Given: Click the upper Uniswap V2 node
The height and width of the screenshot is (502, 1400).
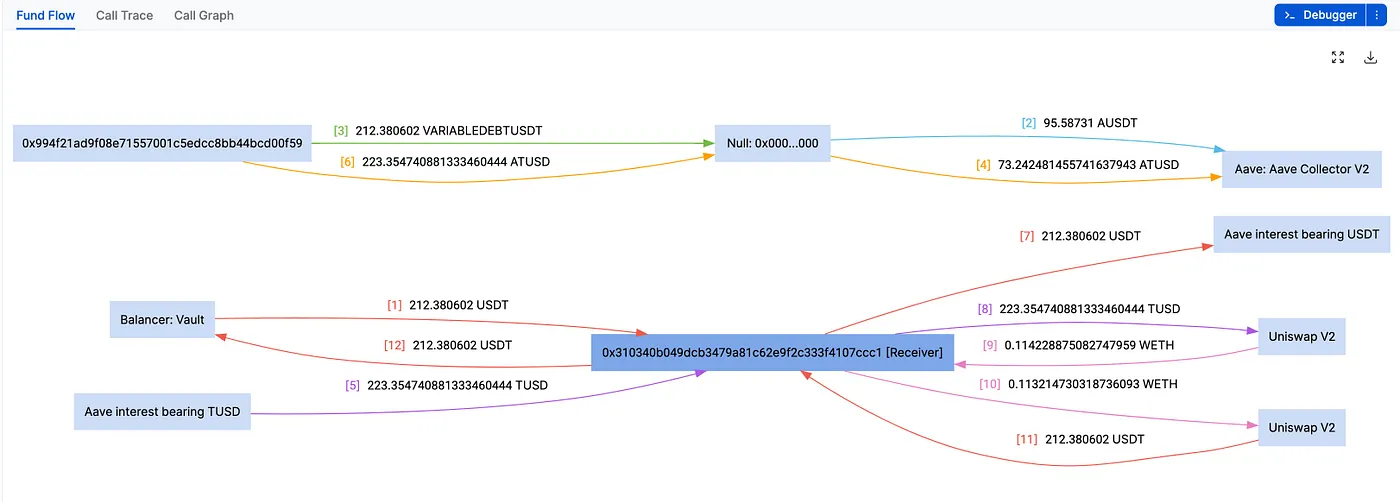Looking at the screenshot, I should click(x=1300, y=336).
